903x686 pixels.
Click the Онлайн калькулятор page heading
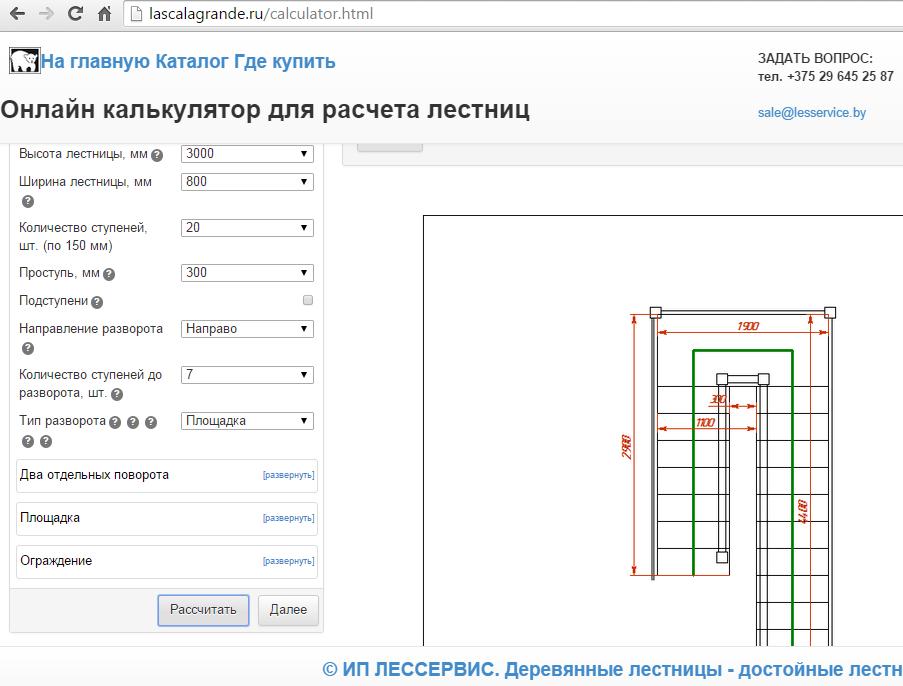click(x=265, y=110)
